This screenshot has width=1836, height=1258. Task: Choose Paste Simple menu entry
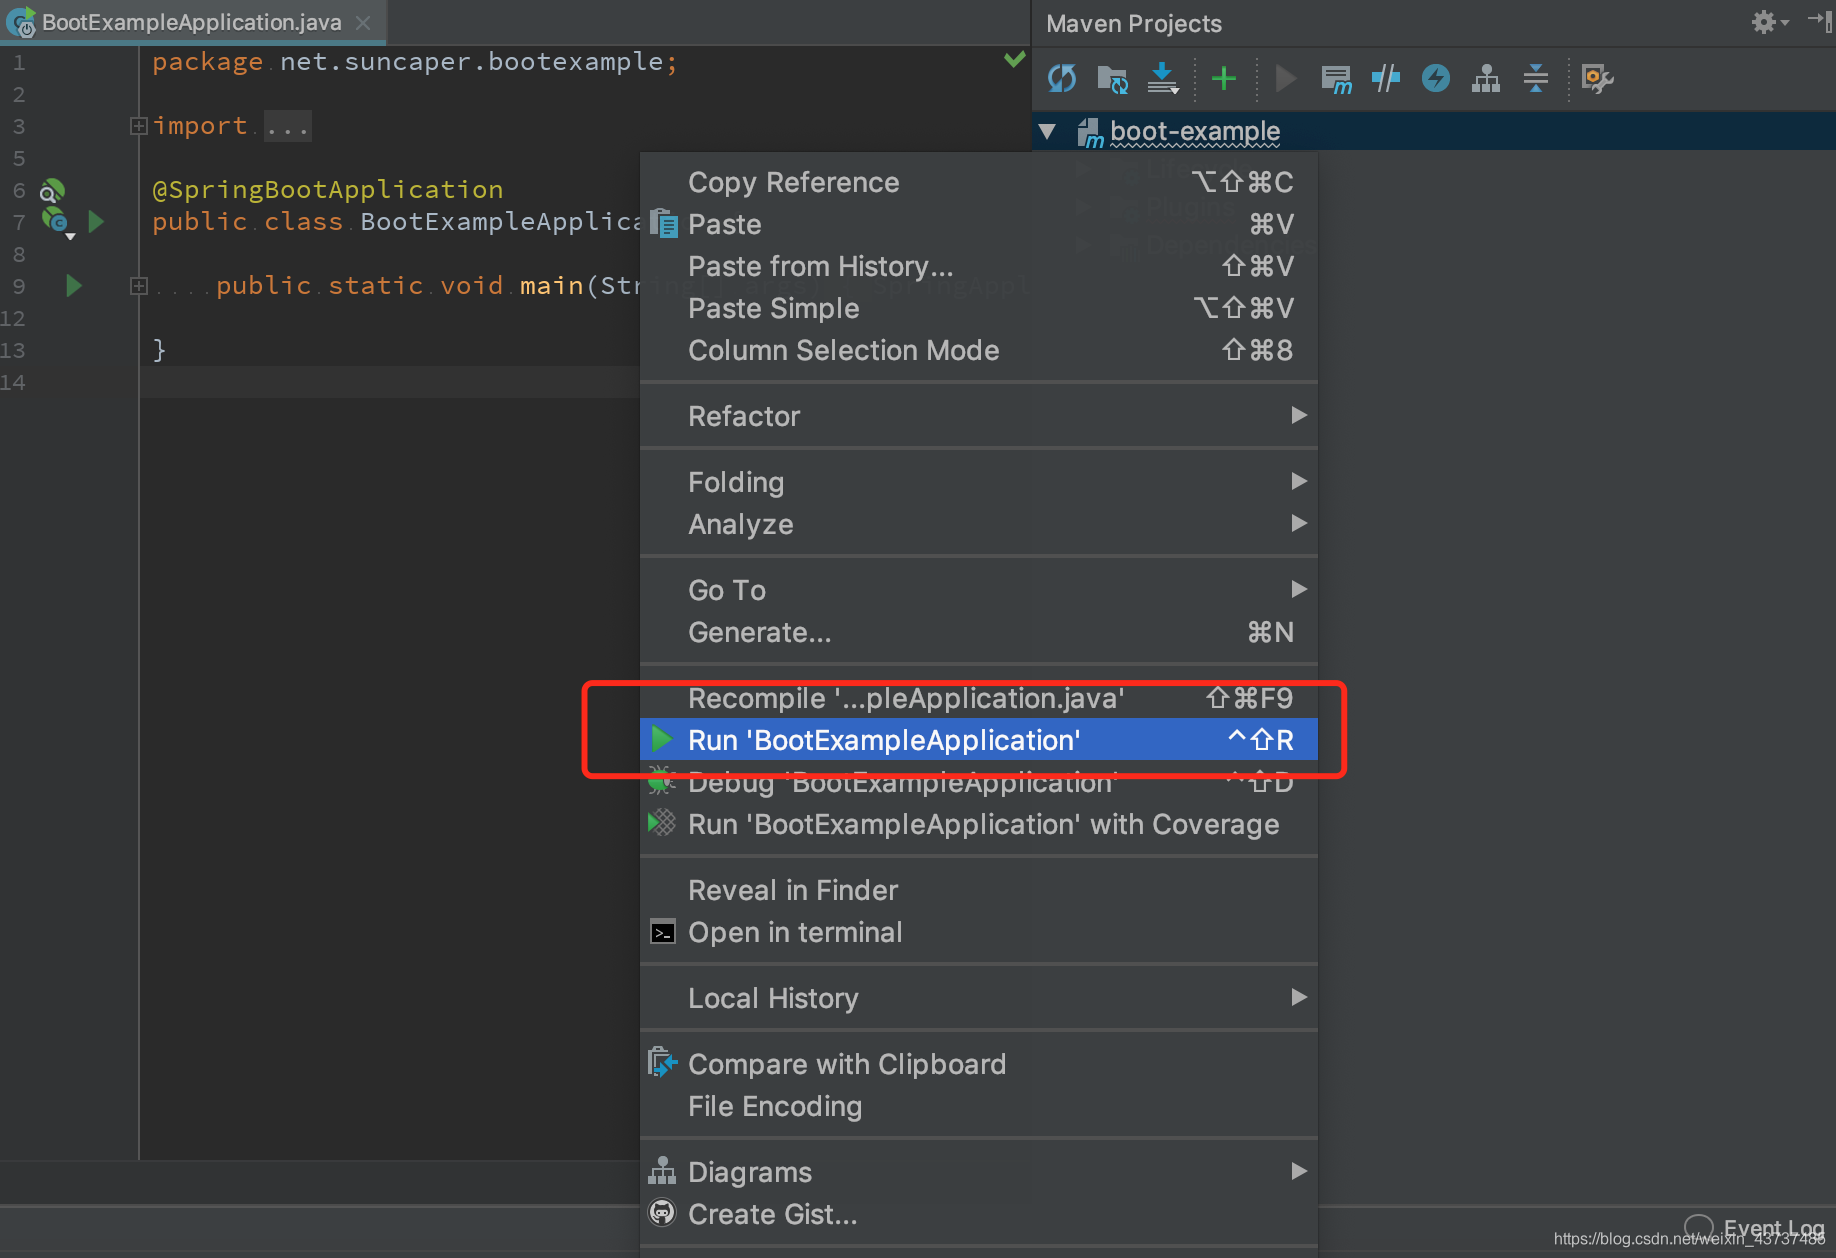click(x=978, y=308)
